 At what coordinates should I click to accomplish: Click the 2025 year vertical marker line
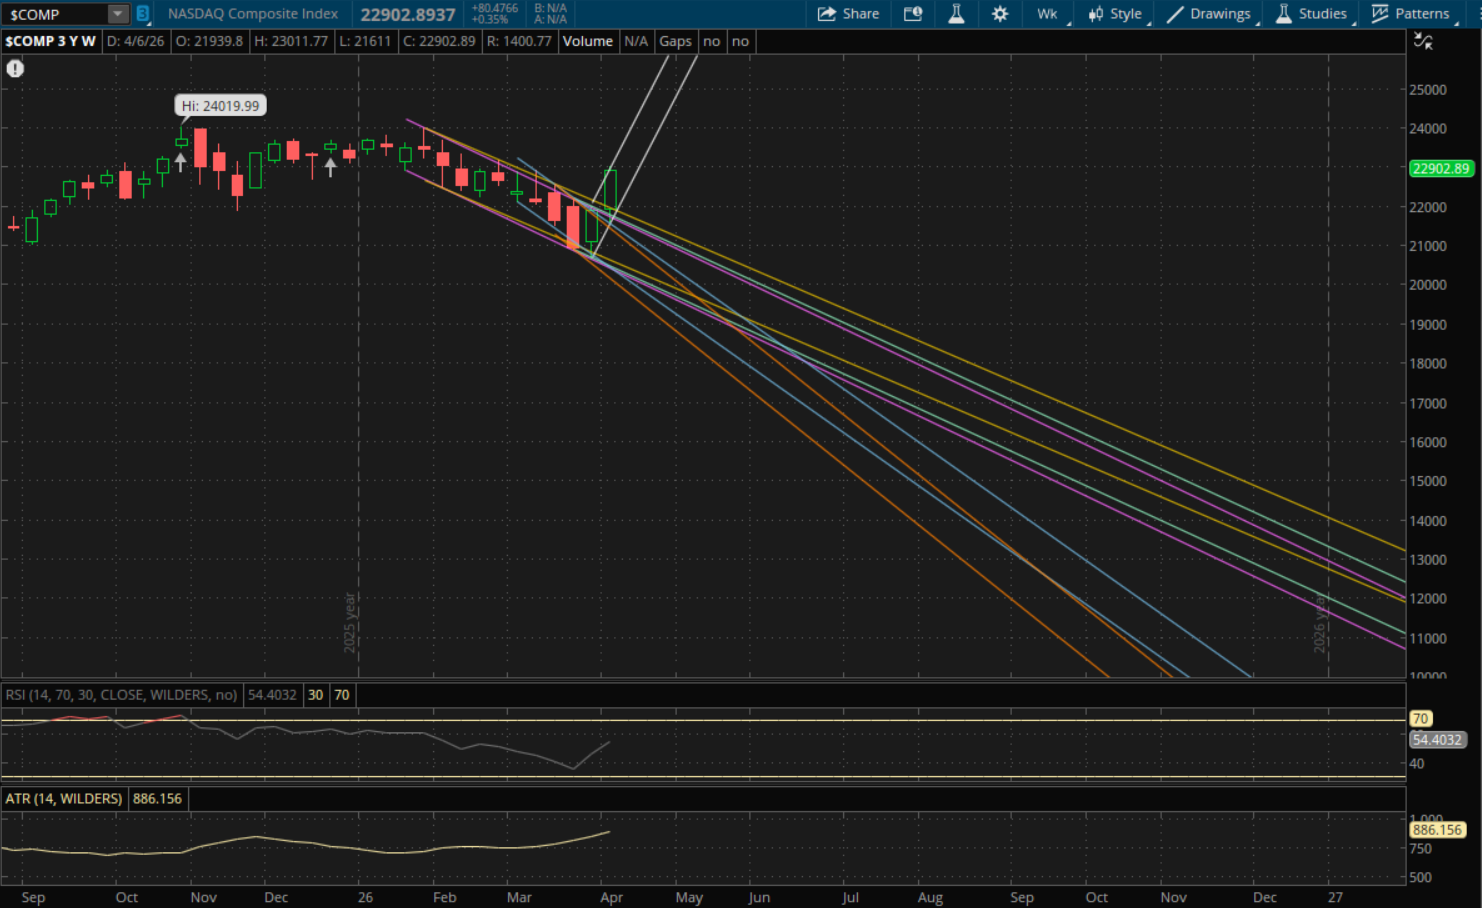[359, 400]
